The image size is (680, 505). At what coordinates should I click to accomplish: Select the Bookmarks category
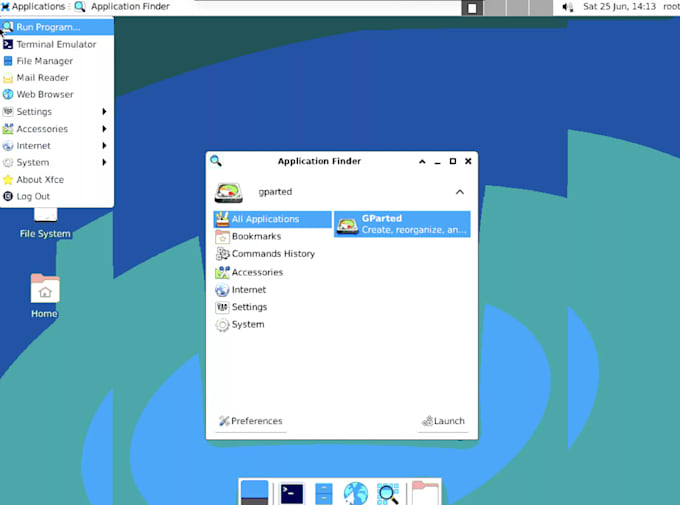tap(273, 236)
